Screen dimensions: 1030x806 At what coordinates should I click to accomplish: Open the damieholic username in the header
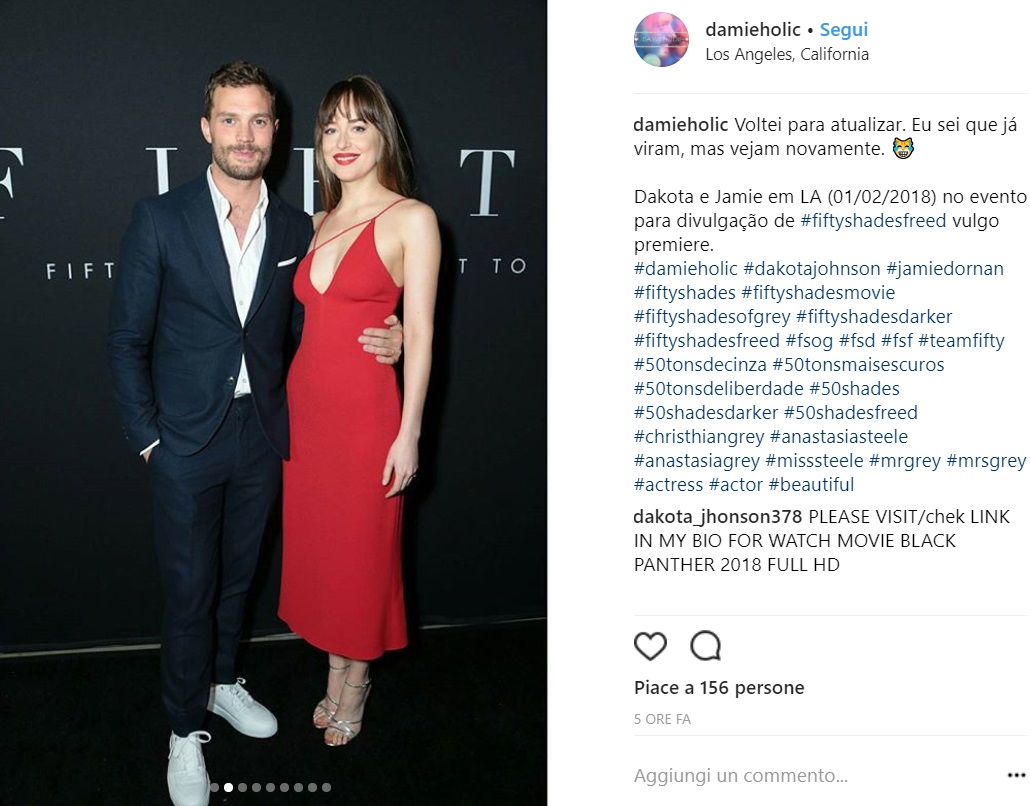point(753,30)
